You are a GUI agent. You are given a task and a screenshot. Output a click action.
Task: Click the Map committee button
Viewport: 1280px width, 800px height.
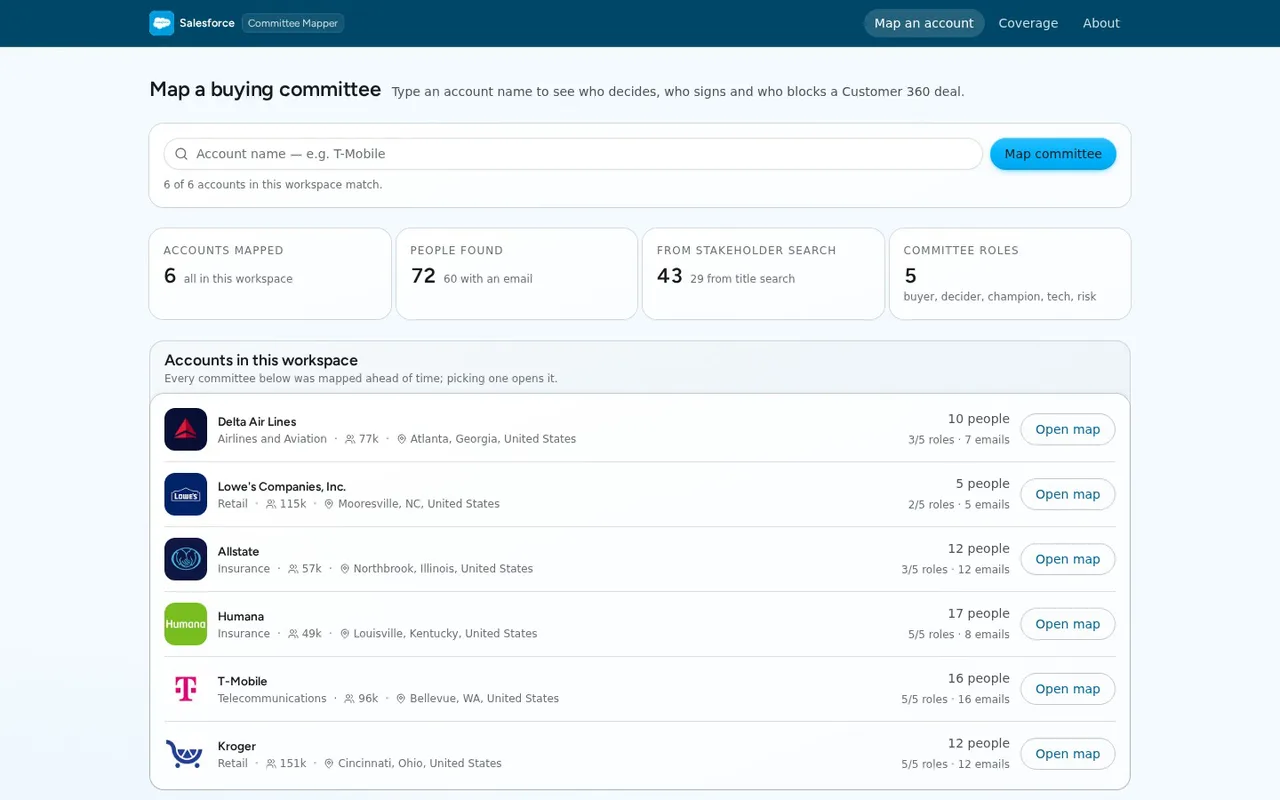[1053, 154]
